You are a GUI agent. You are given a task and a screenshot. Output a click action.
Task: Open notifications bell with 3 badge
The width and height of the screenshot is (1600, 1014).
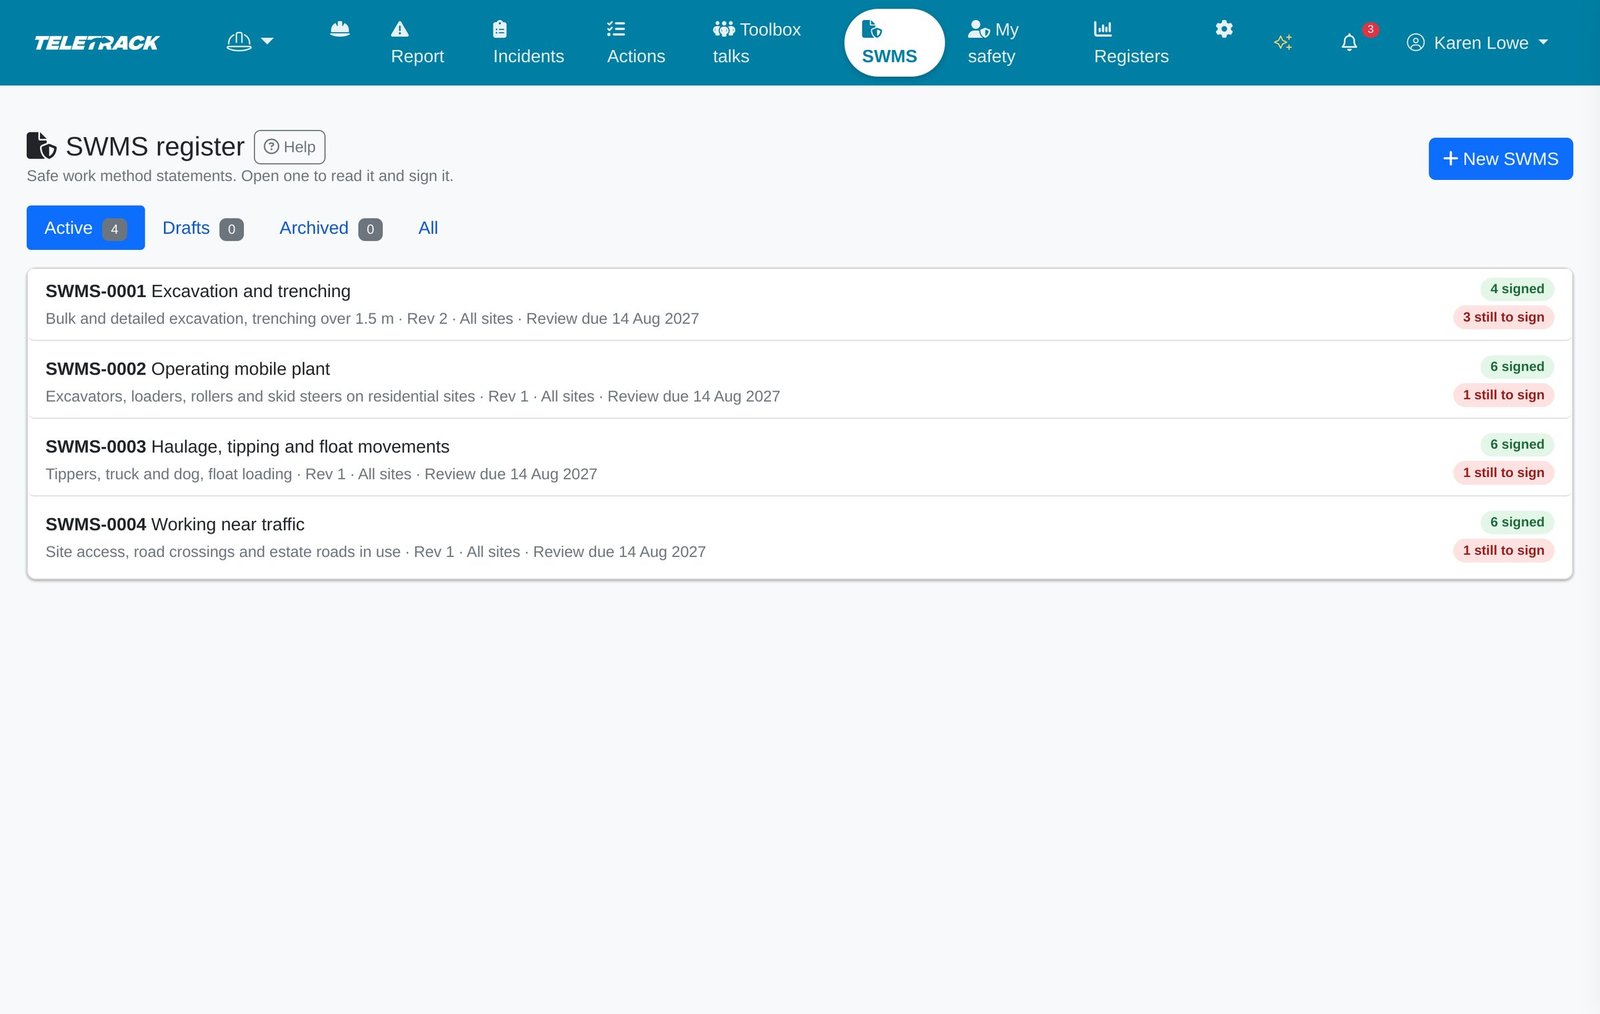(1350, 42)
